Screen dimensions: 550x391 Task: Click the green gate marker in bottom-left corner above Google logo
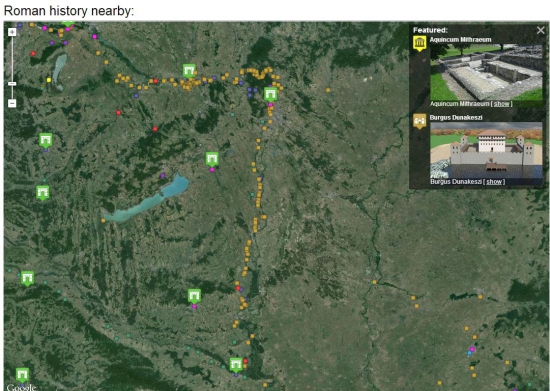pyautogui.click(x=22, y=375)
